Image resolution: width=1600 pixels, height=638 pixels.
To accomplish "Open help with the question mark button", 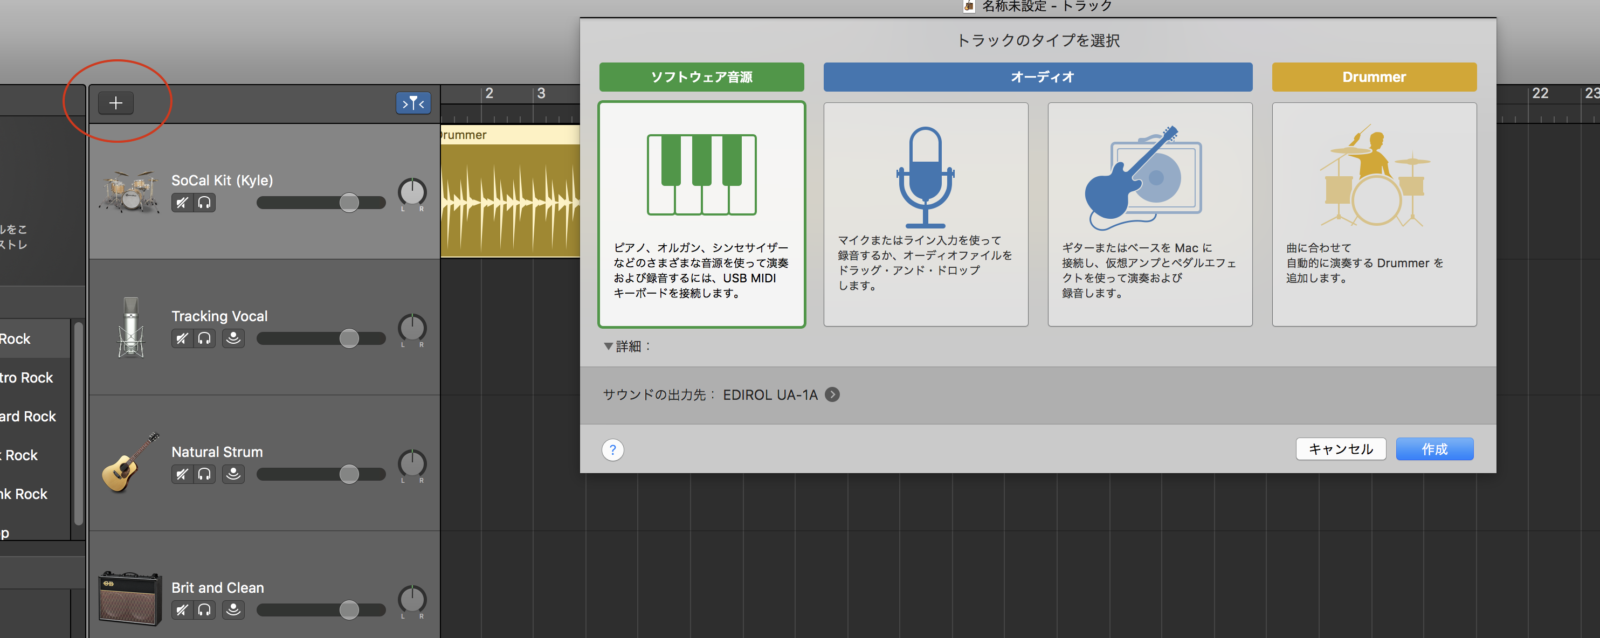I will [613, 450].
